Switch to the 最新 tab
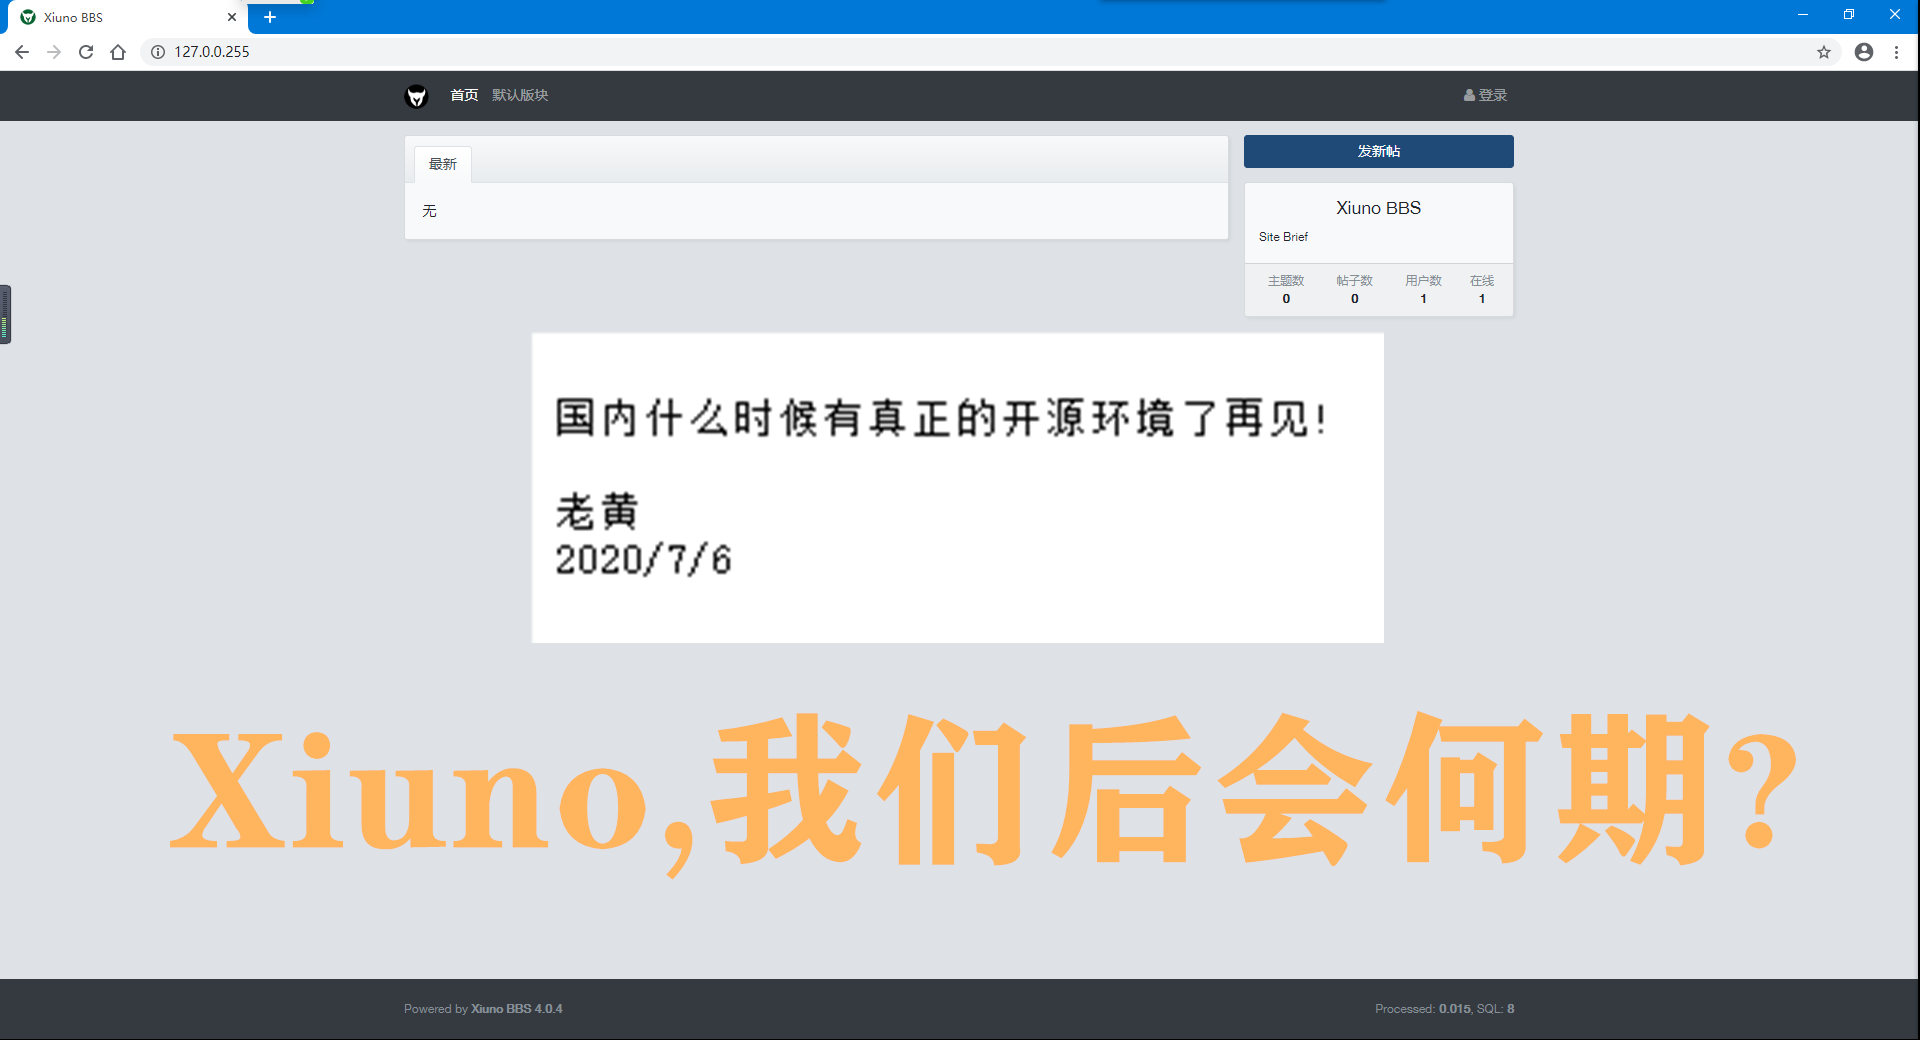This screenshot has width=1920, height=1040. click(443, 164)
